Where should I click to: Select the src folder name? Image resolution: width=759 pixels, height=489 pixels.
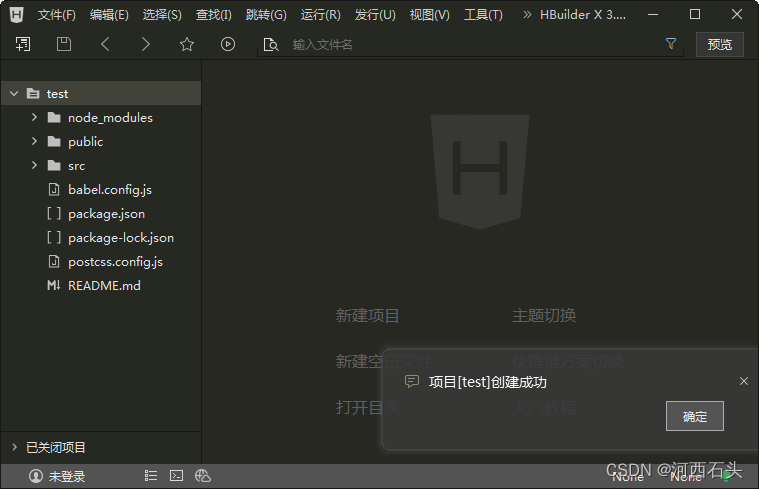76,166
